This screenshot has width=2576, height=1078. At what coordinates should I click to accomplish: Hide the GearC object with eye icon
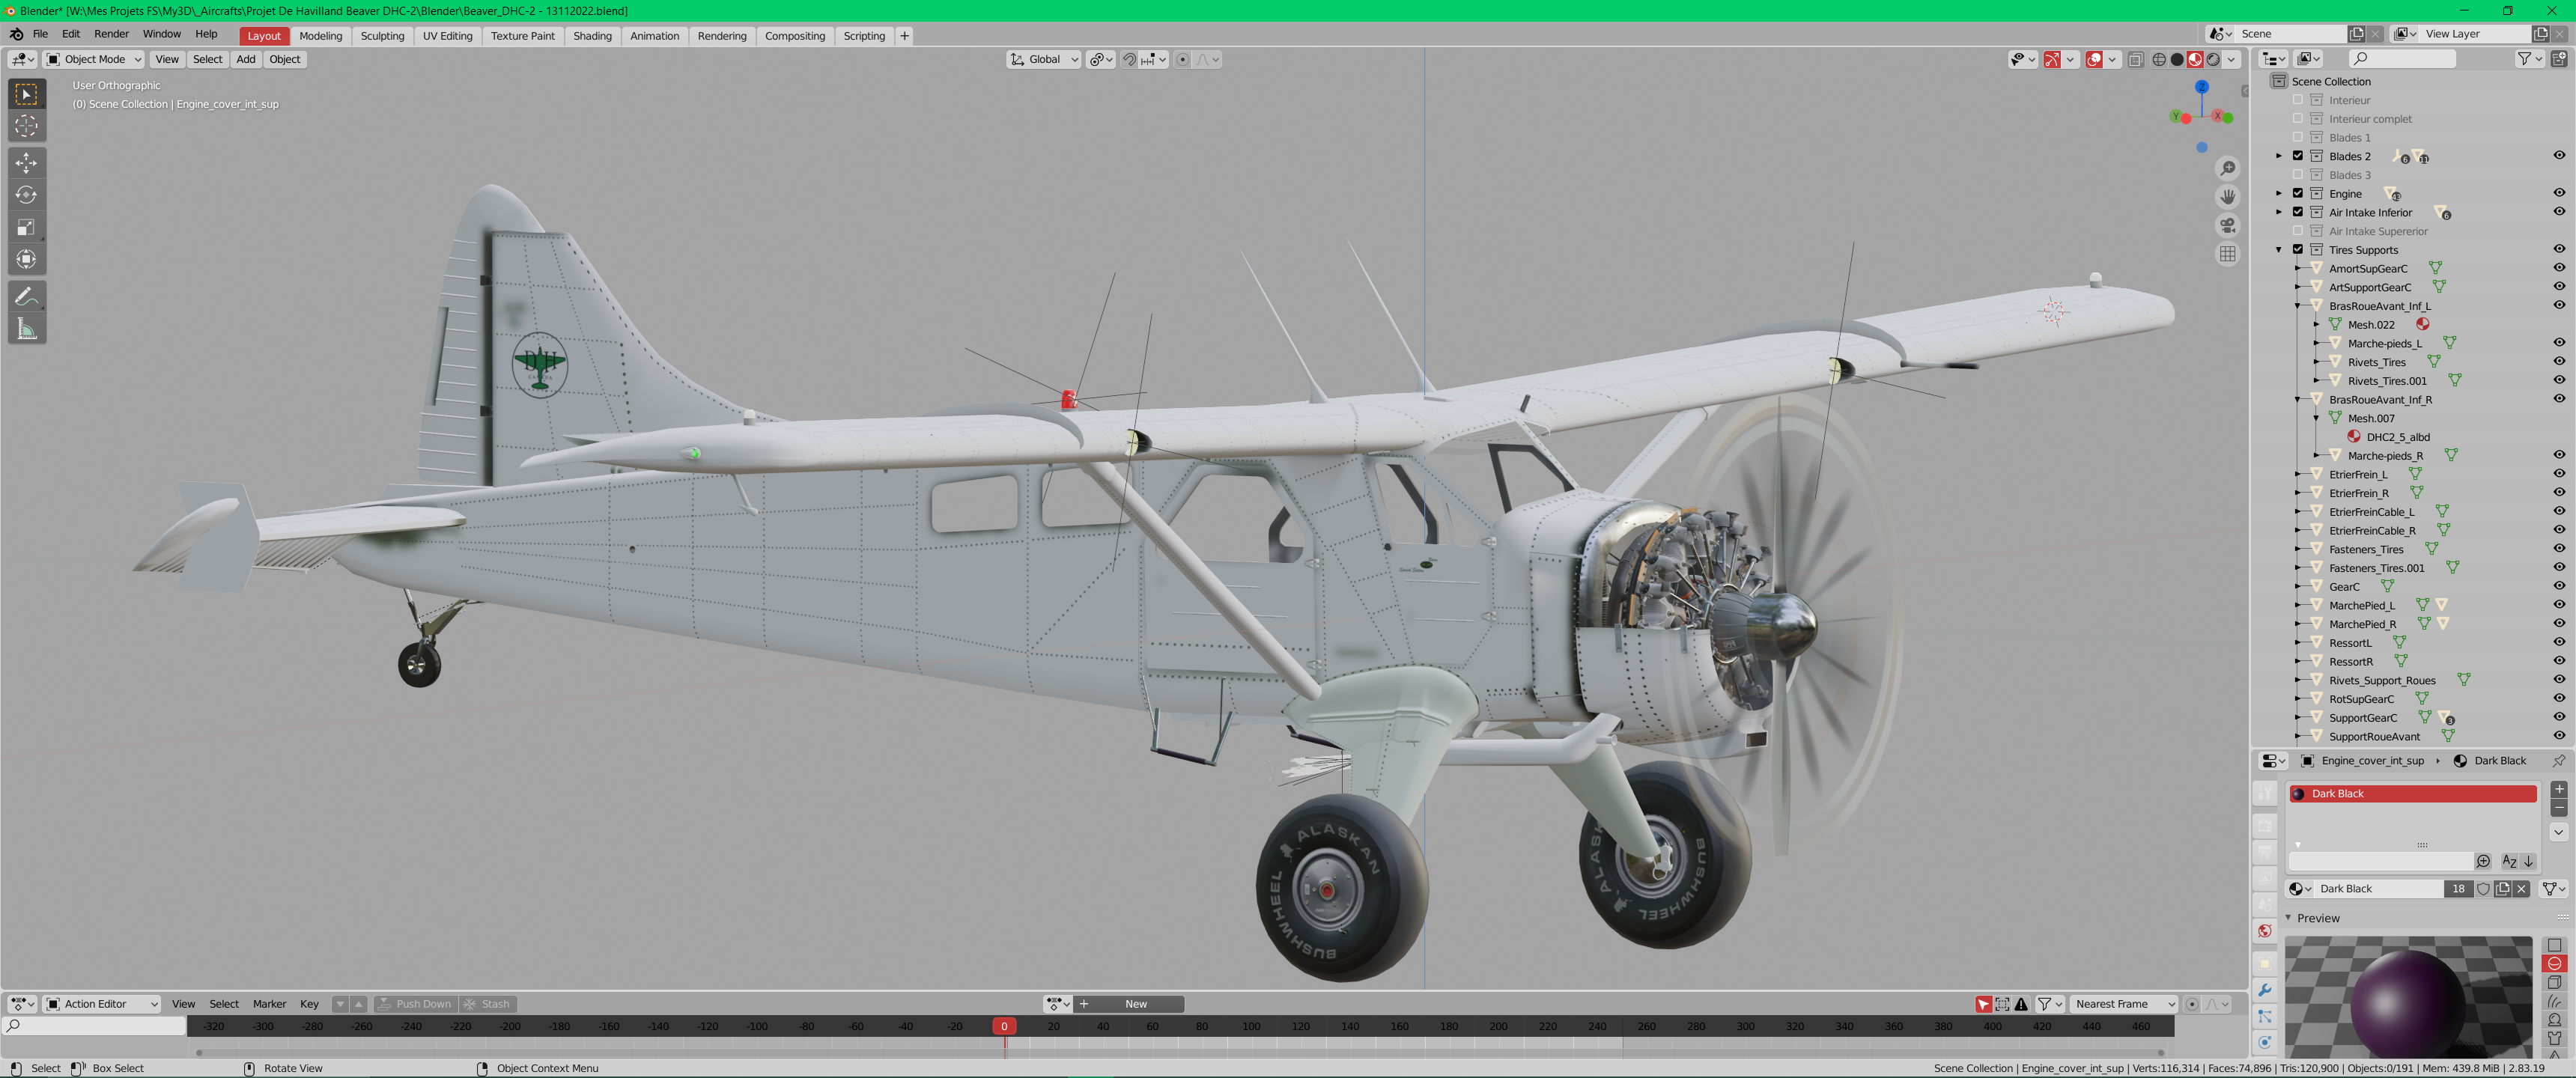[2559, 586]
